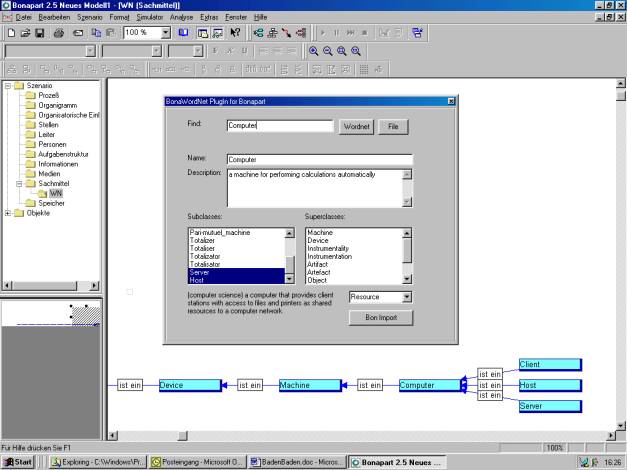Click the Print icon in toolbar

[59, 33]
